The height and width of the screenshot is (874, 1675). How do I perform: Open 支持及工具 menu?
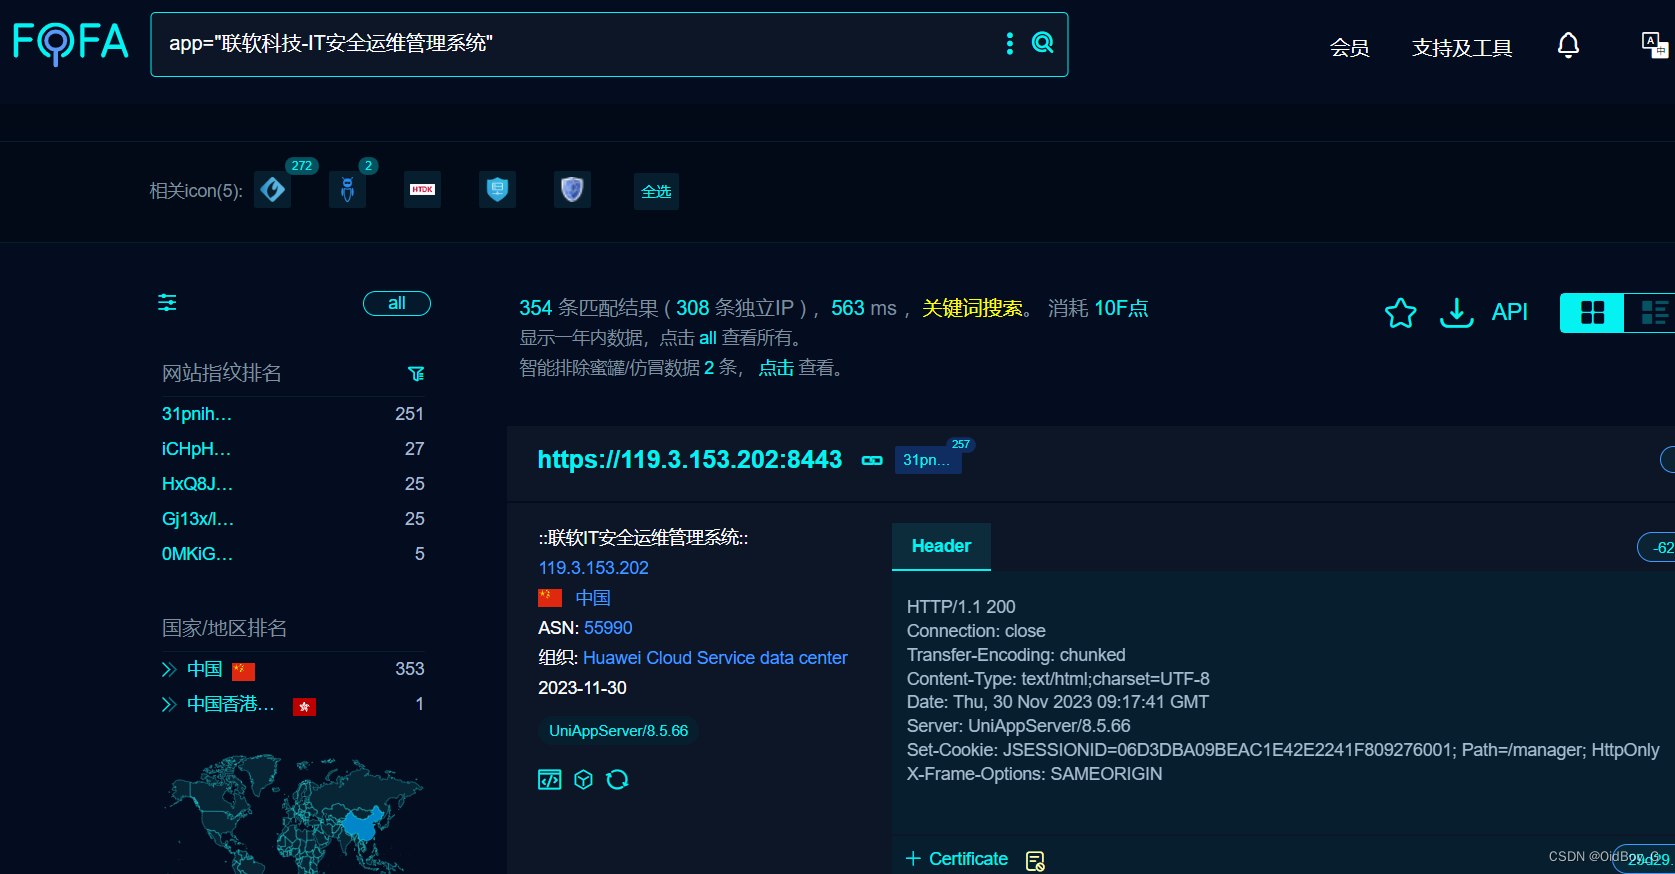click(1461, 47)
